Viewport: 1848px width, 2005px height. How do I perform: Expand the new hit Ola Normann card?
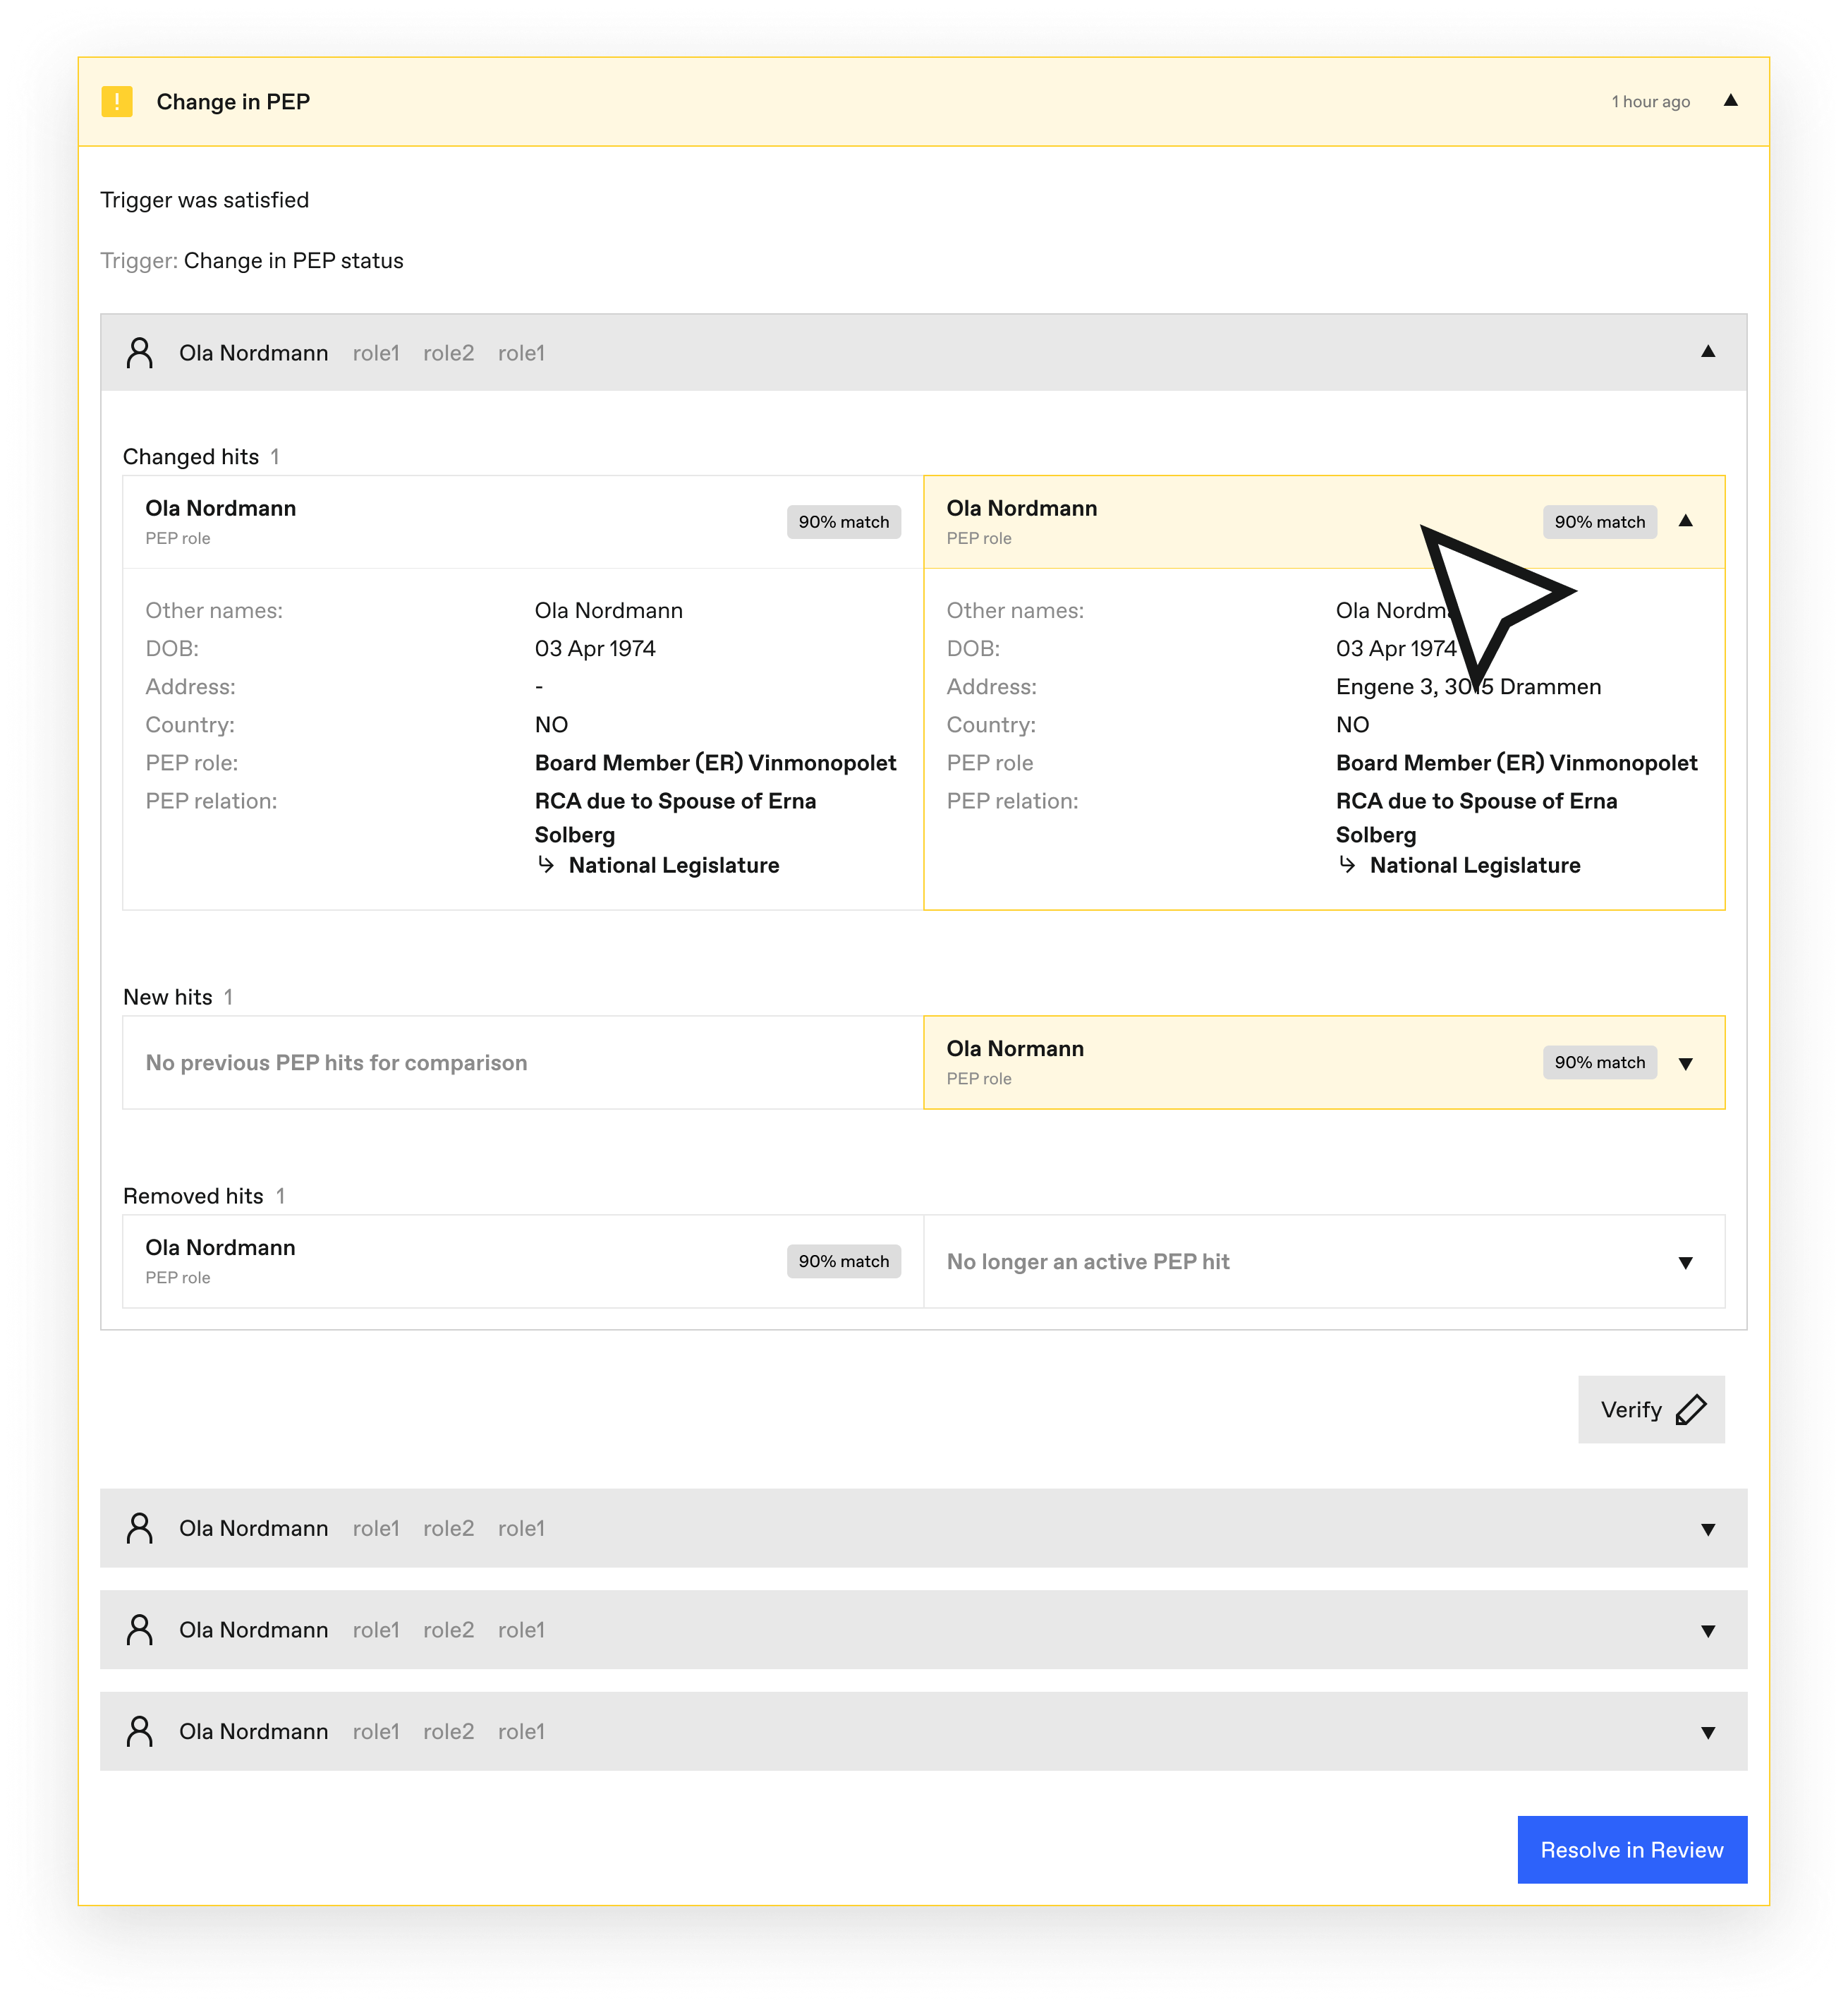1685,1063
